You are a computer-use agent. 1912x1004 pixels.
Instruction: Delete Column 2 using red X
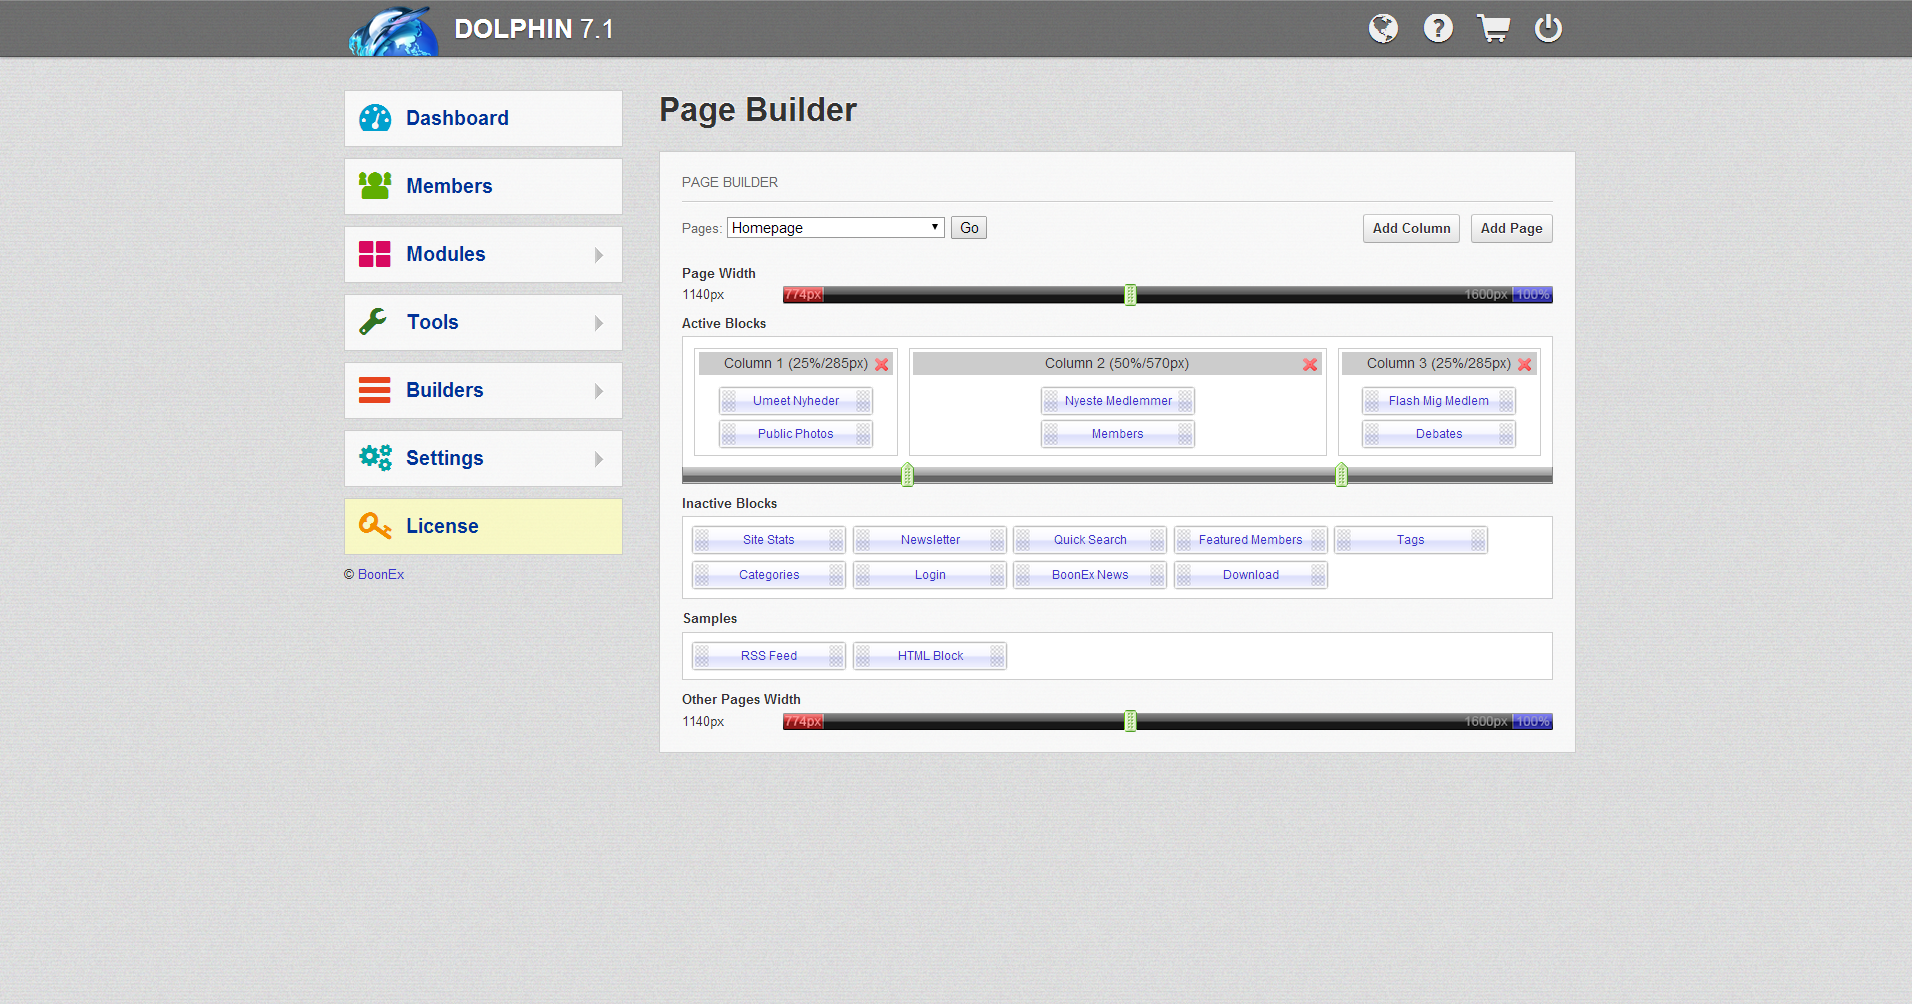pos(1310,365)
